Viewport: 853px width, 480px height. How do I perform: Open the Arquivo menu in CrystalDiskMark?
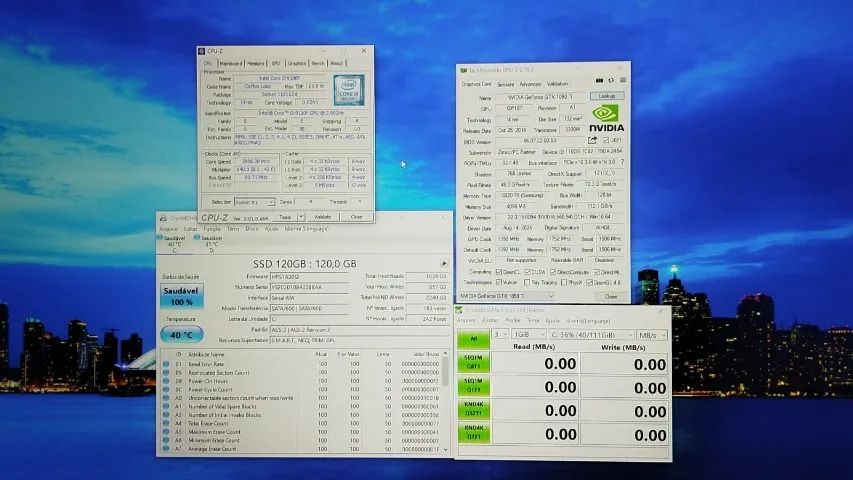[x=466, y=321]
